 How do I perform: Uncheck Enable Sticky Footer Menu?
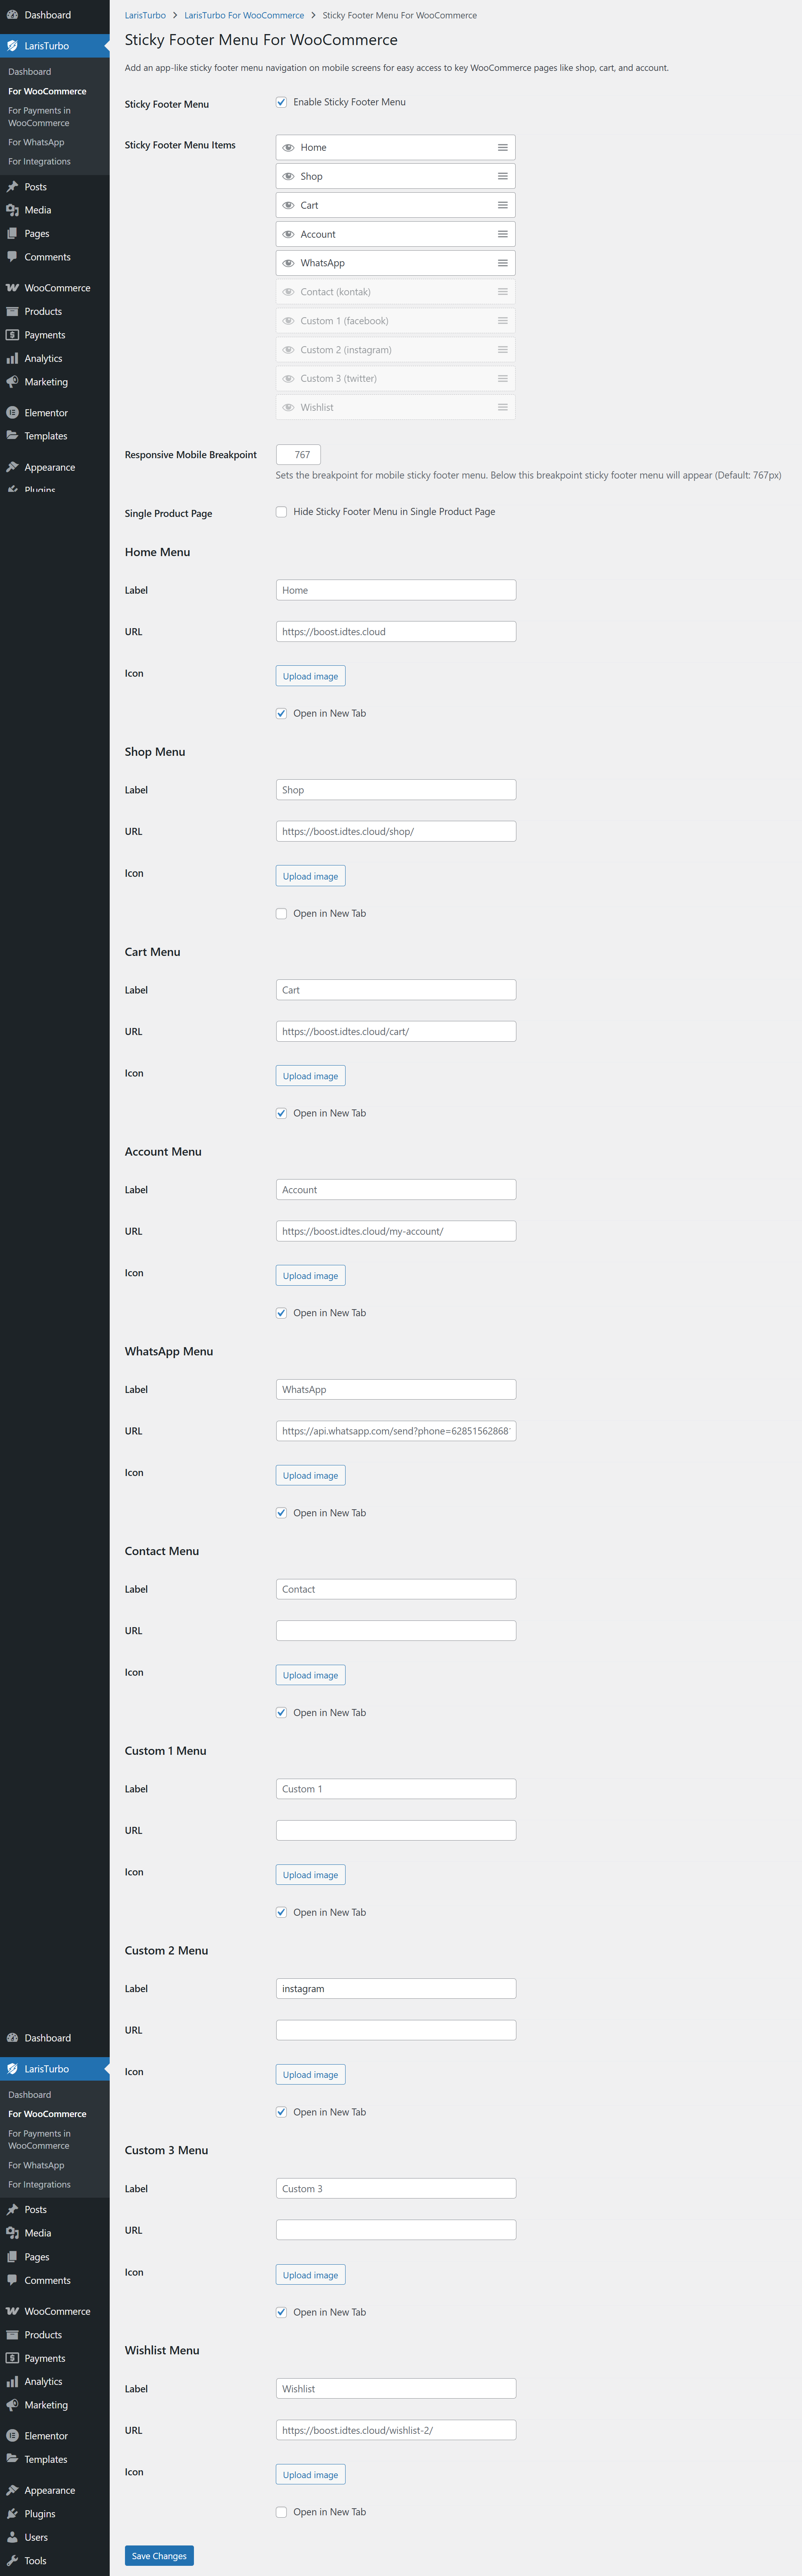281,102
